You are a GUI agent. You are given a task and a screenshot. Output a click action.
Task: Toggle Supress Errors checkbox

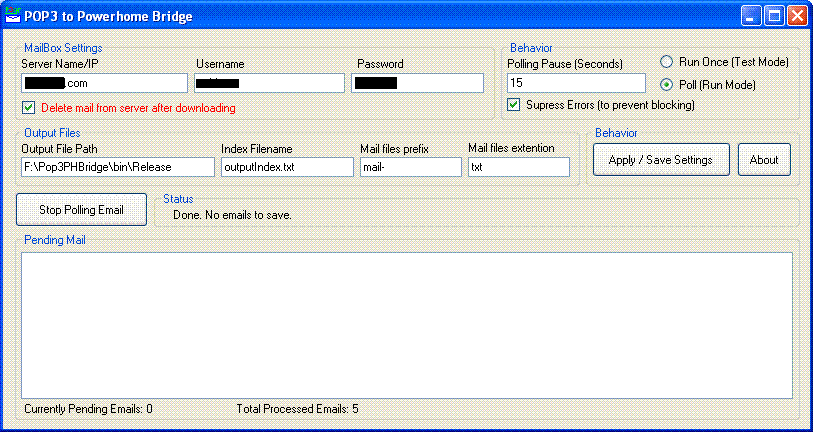coord(513,105)
